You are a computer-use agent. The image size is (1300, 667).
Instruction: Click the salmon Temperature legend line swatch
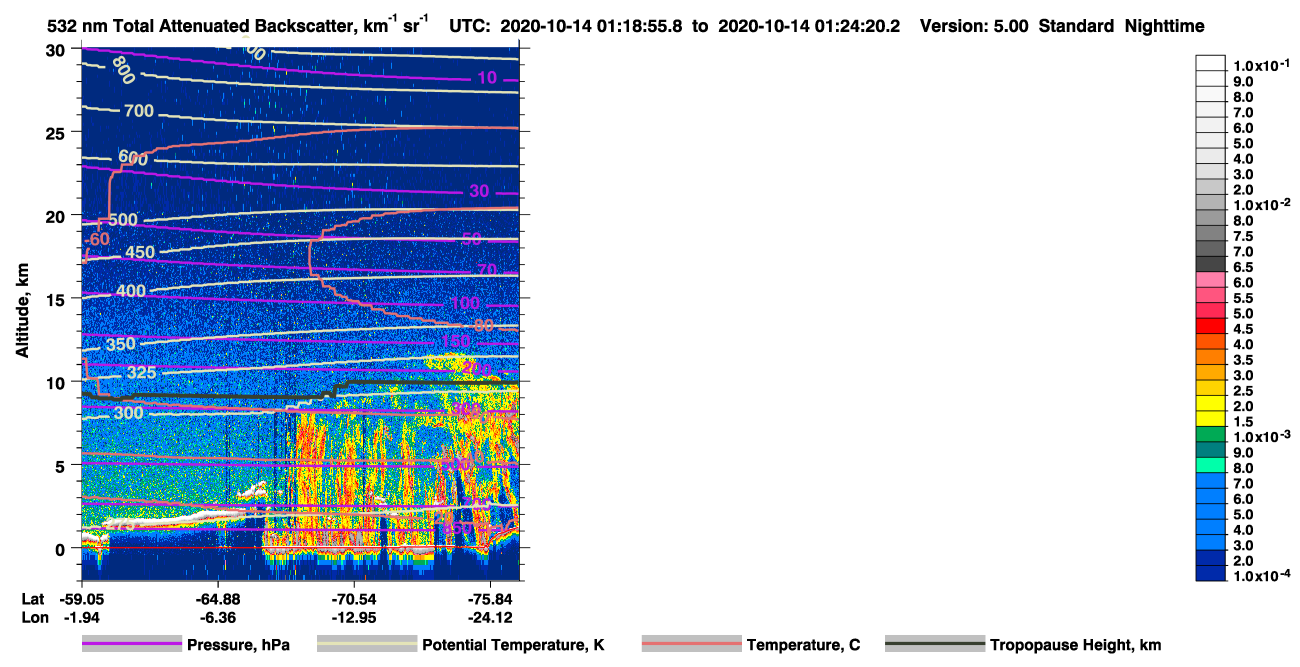(x=691, y=645)
